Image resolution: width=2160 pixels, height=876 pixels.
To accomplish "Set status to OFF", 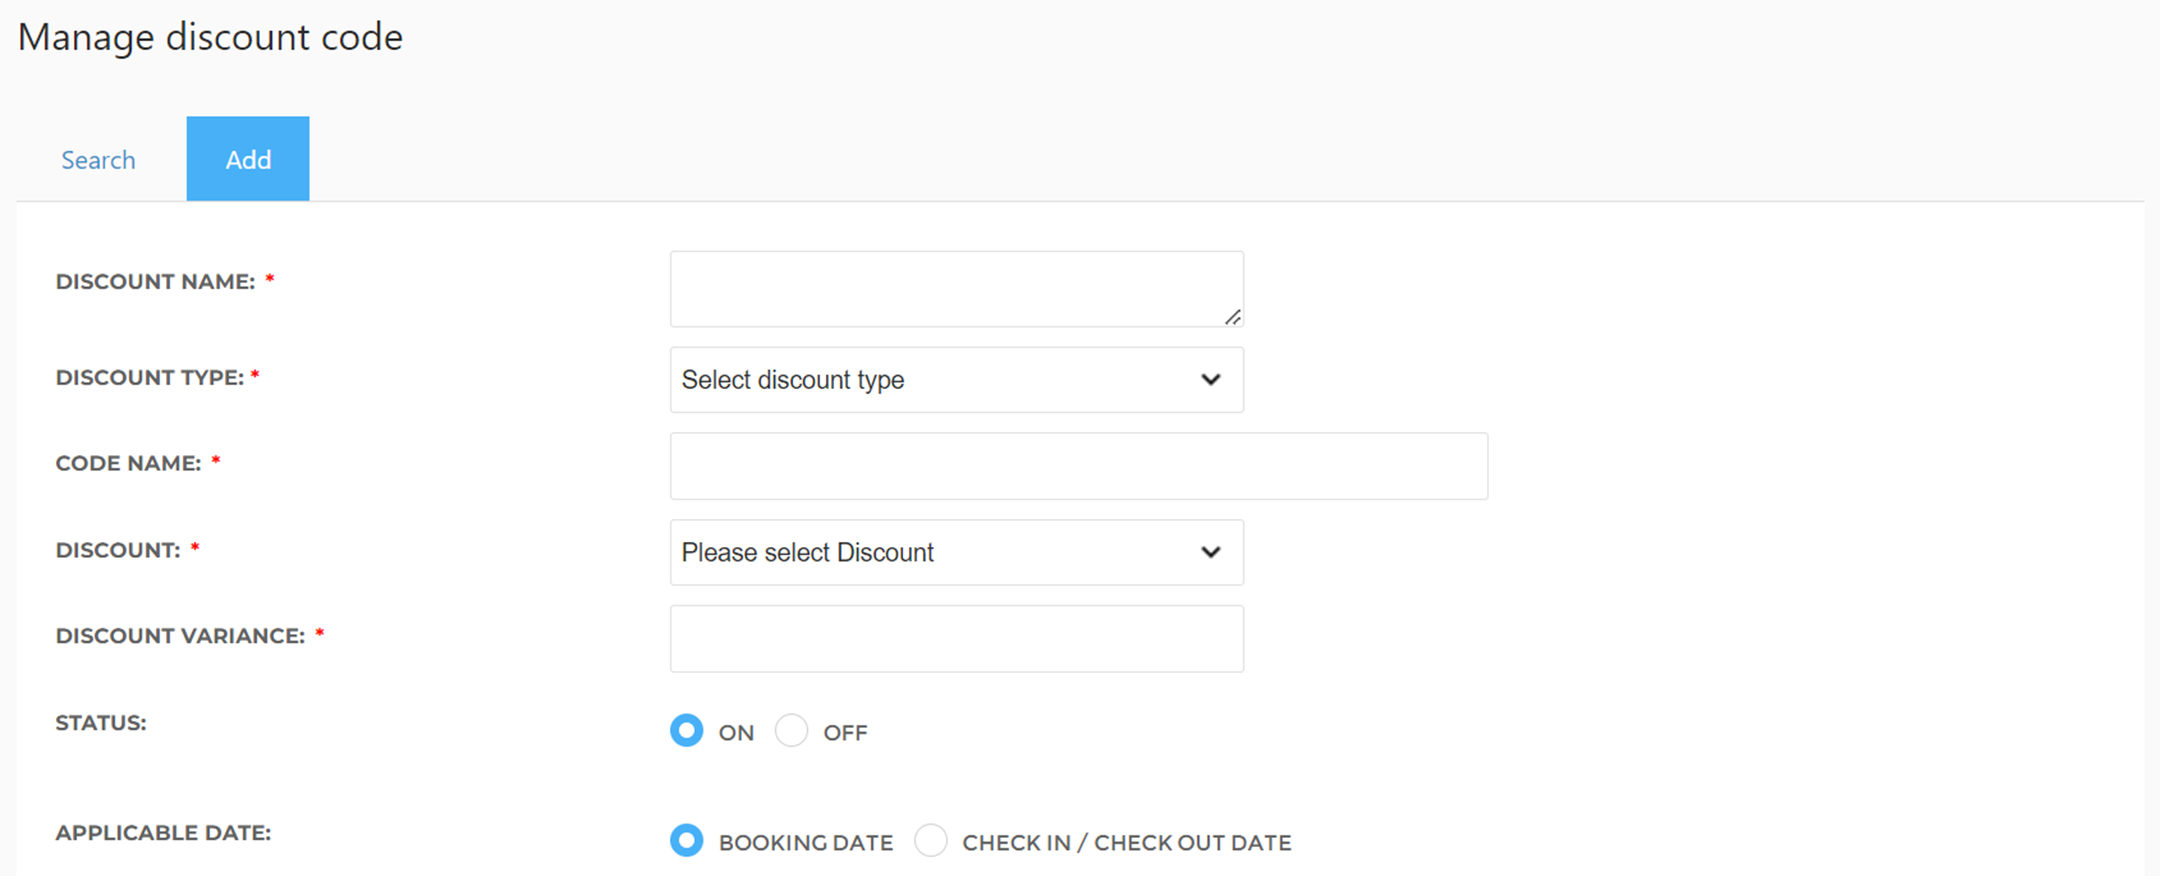I will (x=791, y=731).
